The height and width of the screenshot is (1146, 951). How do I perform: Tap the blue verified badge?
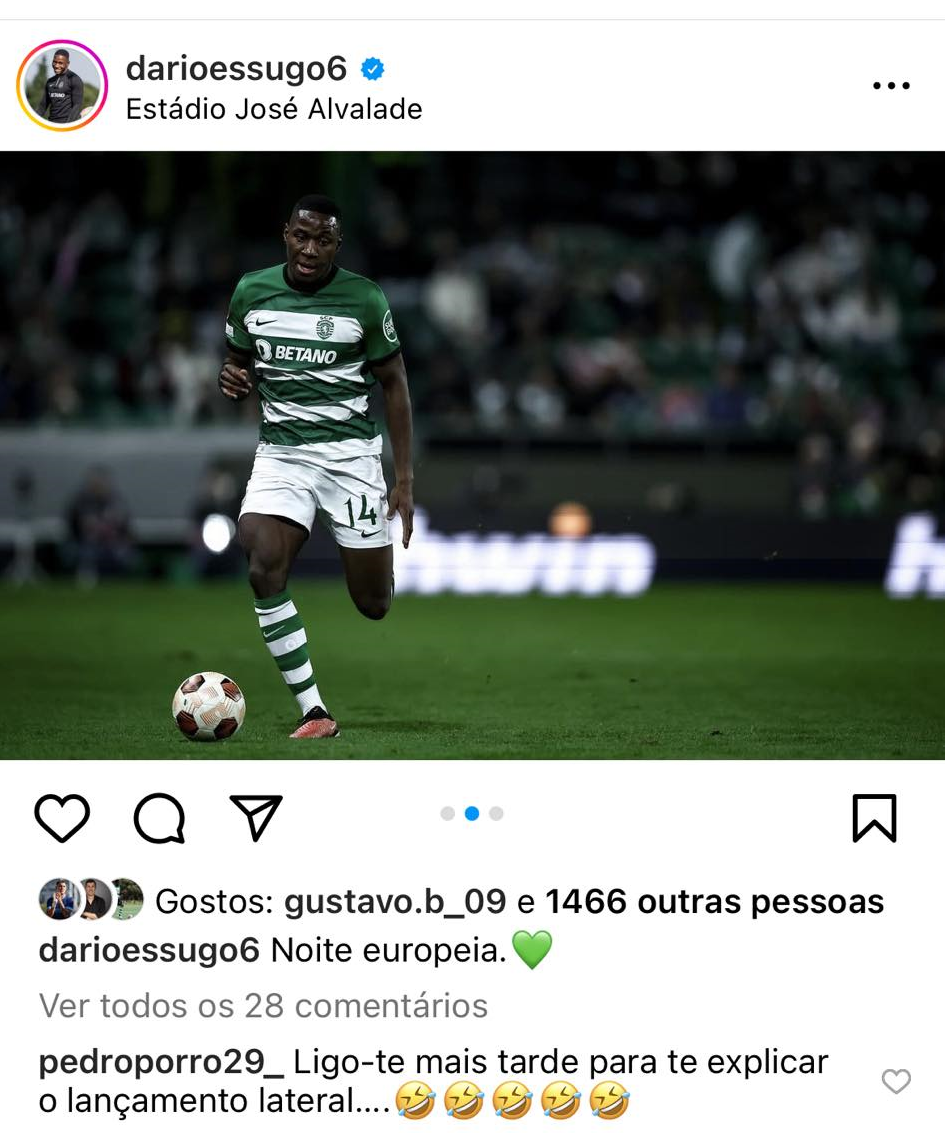(x=373, y=69)
